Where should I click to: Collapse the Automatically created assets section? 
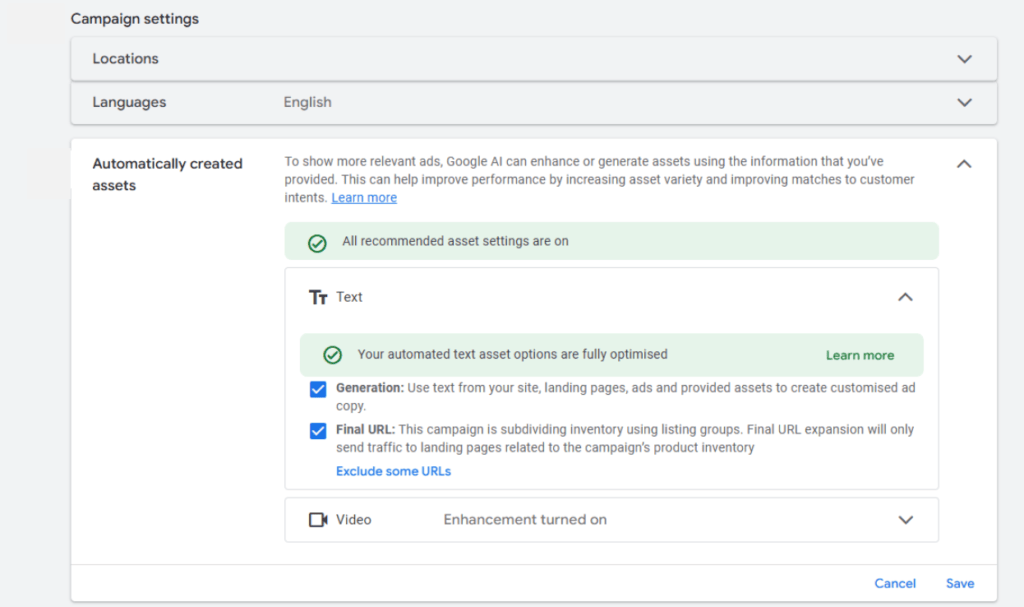click(x=963, y=162)
